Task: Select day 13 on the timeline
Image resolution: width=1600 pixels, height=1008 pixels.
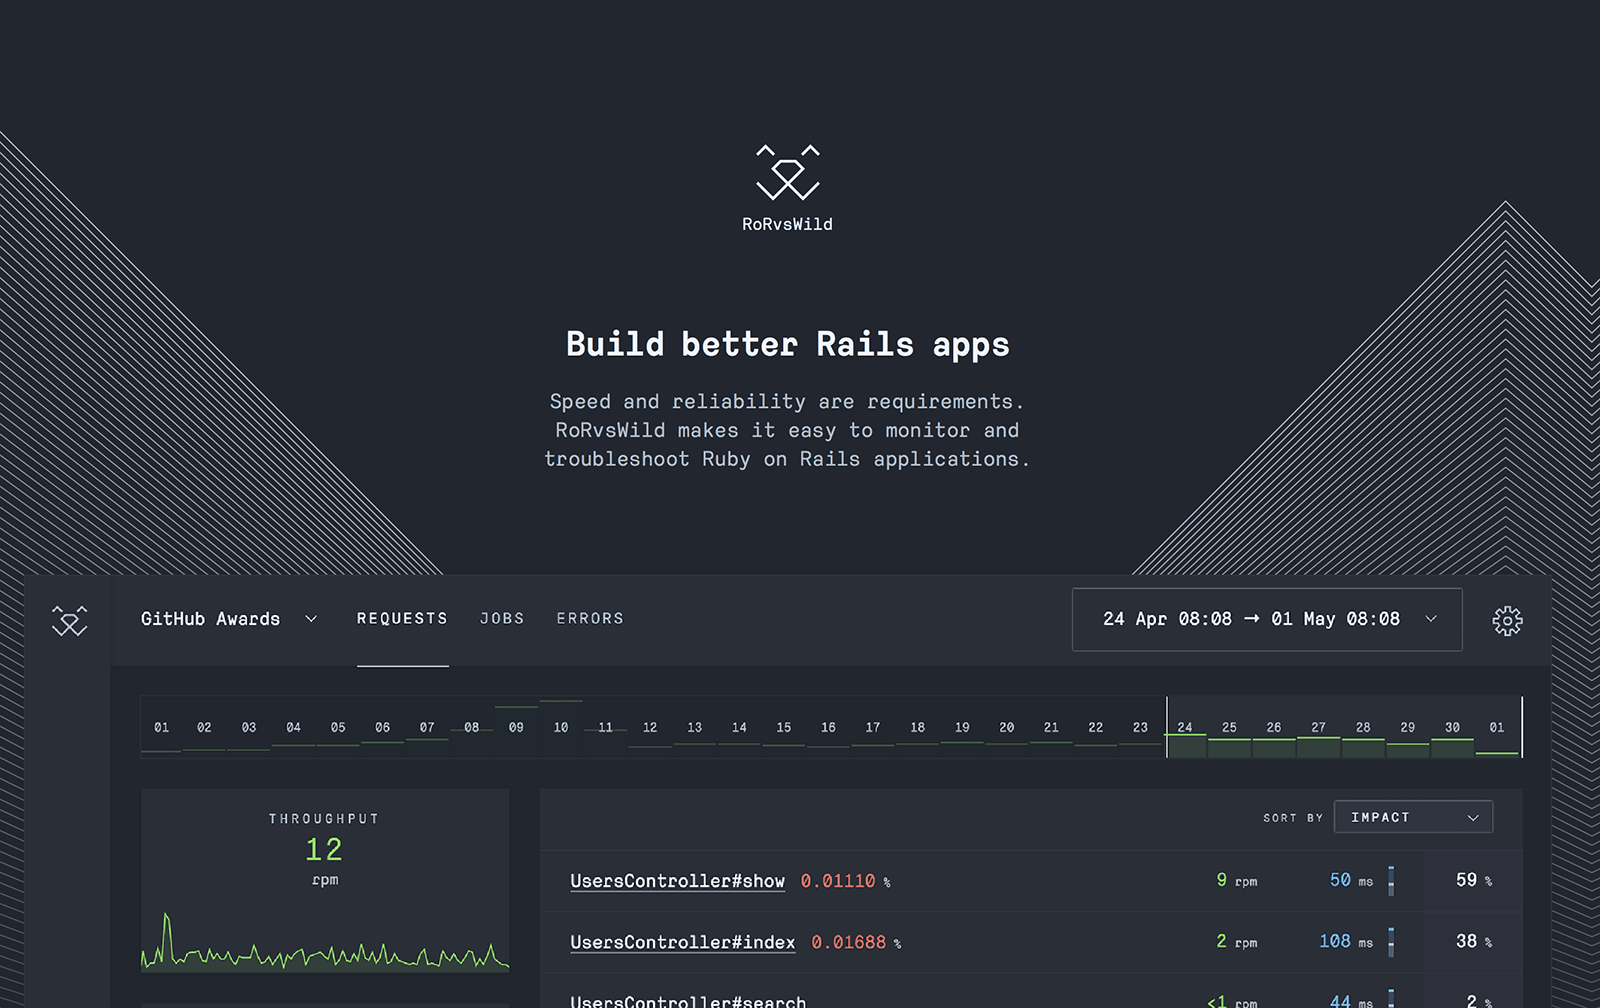Action: [695, 727]
